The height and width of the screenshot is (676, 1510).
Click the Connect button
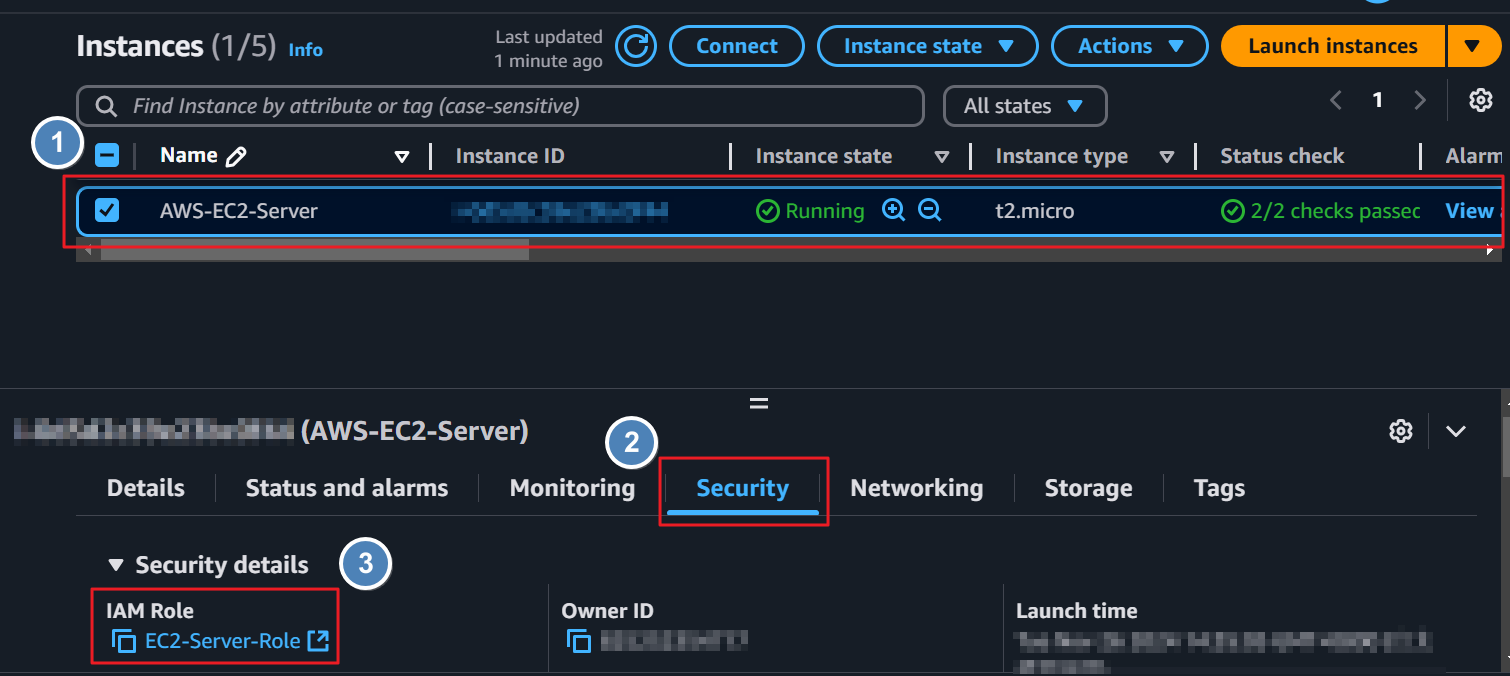(x=737, y=46)
